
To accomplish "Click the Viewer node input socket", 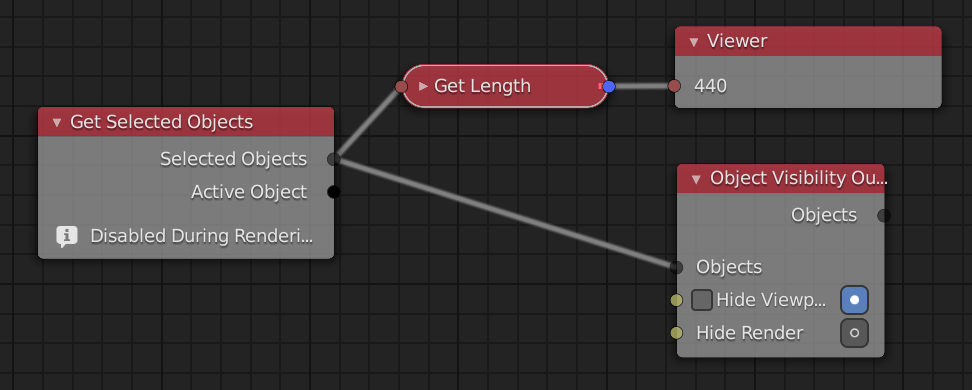I will (x=674, y=86).
